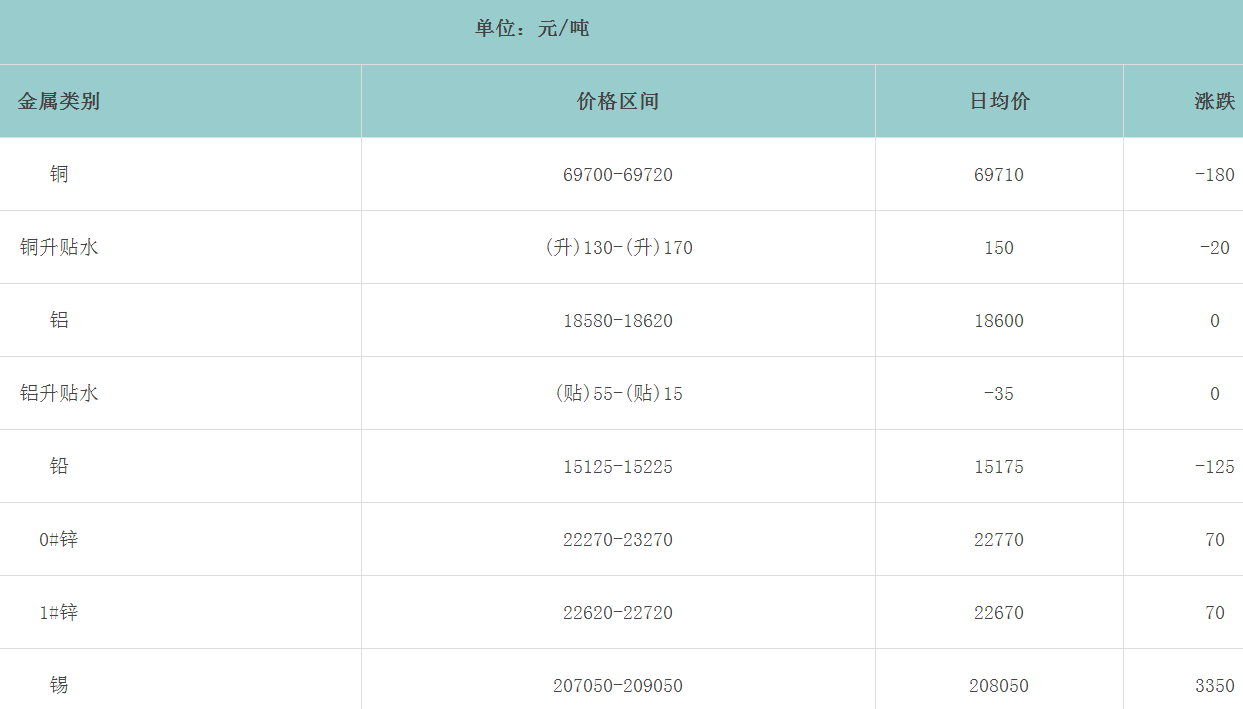Select the 铝 row label

point(59,320)
